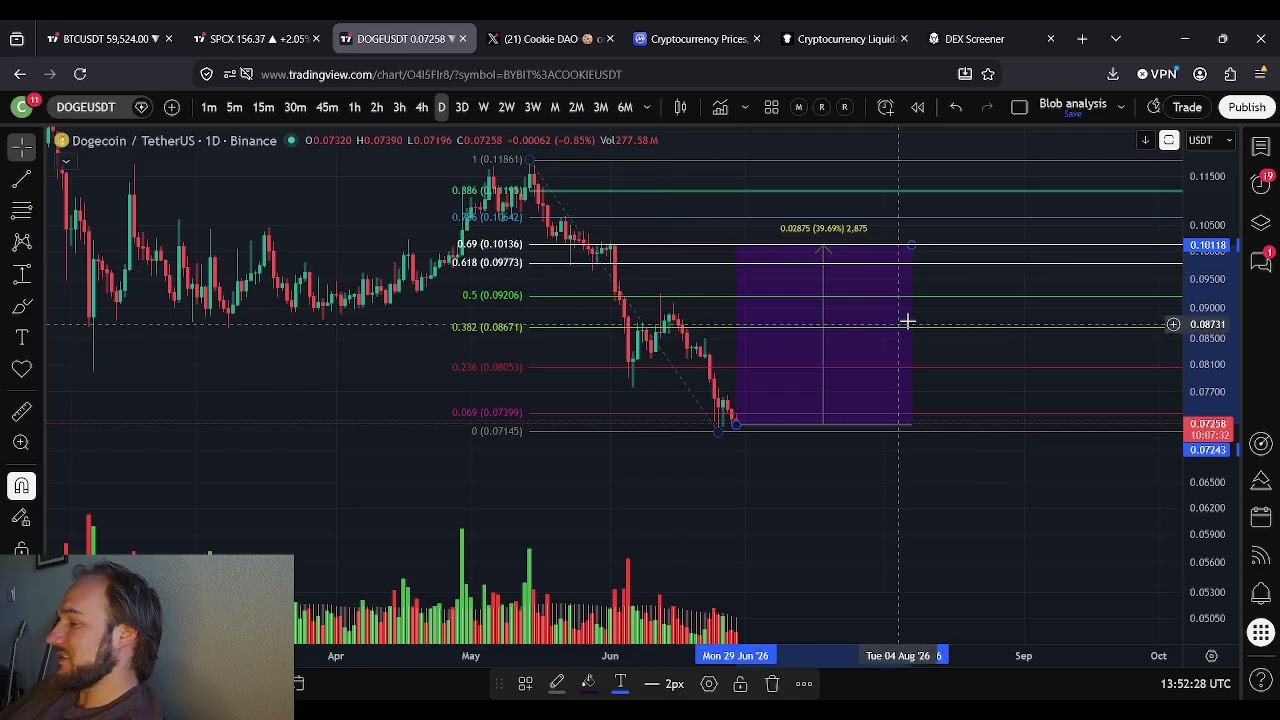This screenshot has width=1280, height=720.
Task: Expand Blob analysis layout dropdown arrow
Action: [1121, 107]
